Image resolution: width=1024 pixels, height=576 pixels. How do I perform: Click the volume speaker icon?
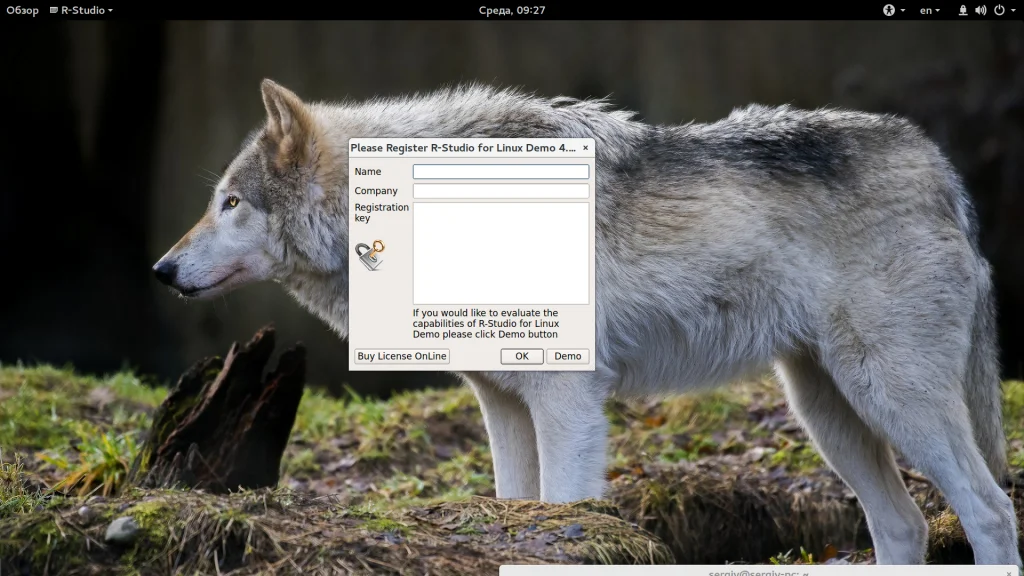(x=980, y=10)
